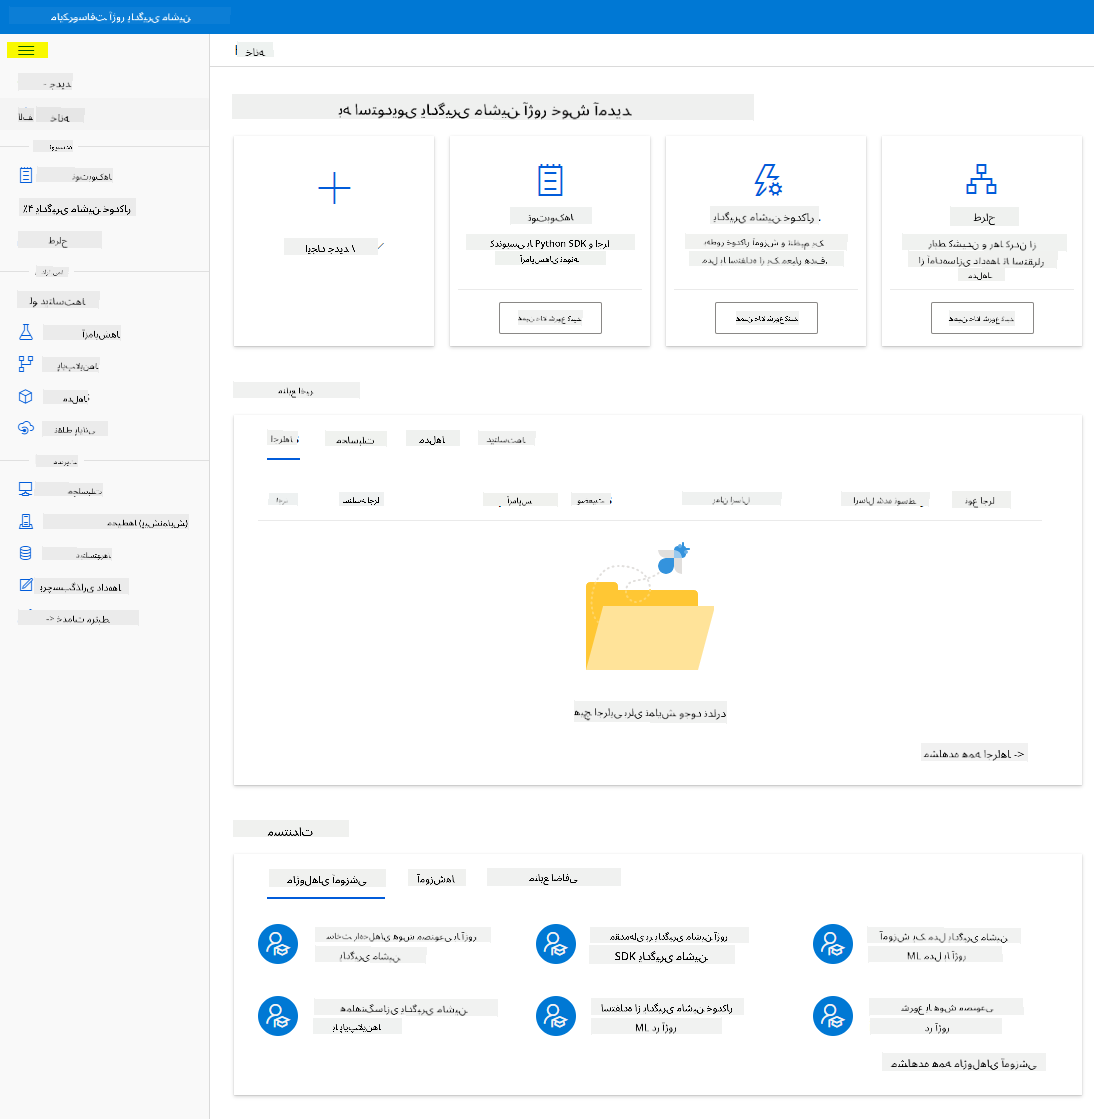This screenshot has height=1119, width=1094.
Task: Click the View all tutorials link
Action: [x=964, y=1063]
